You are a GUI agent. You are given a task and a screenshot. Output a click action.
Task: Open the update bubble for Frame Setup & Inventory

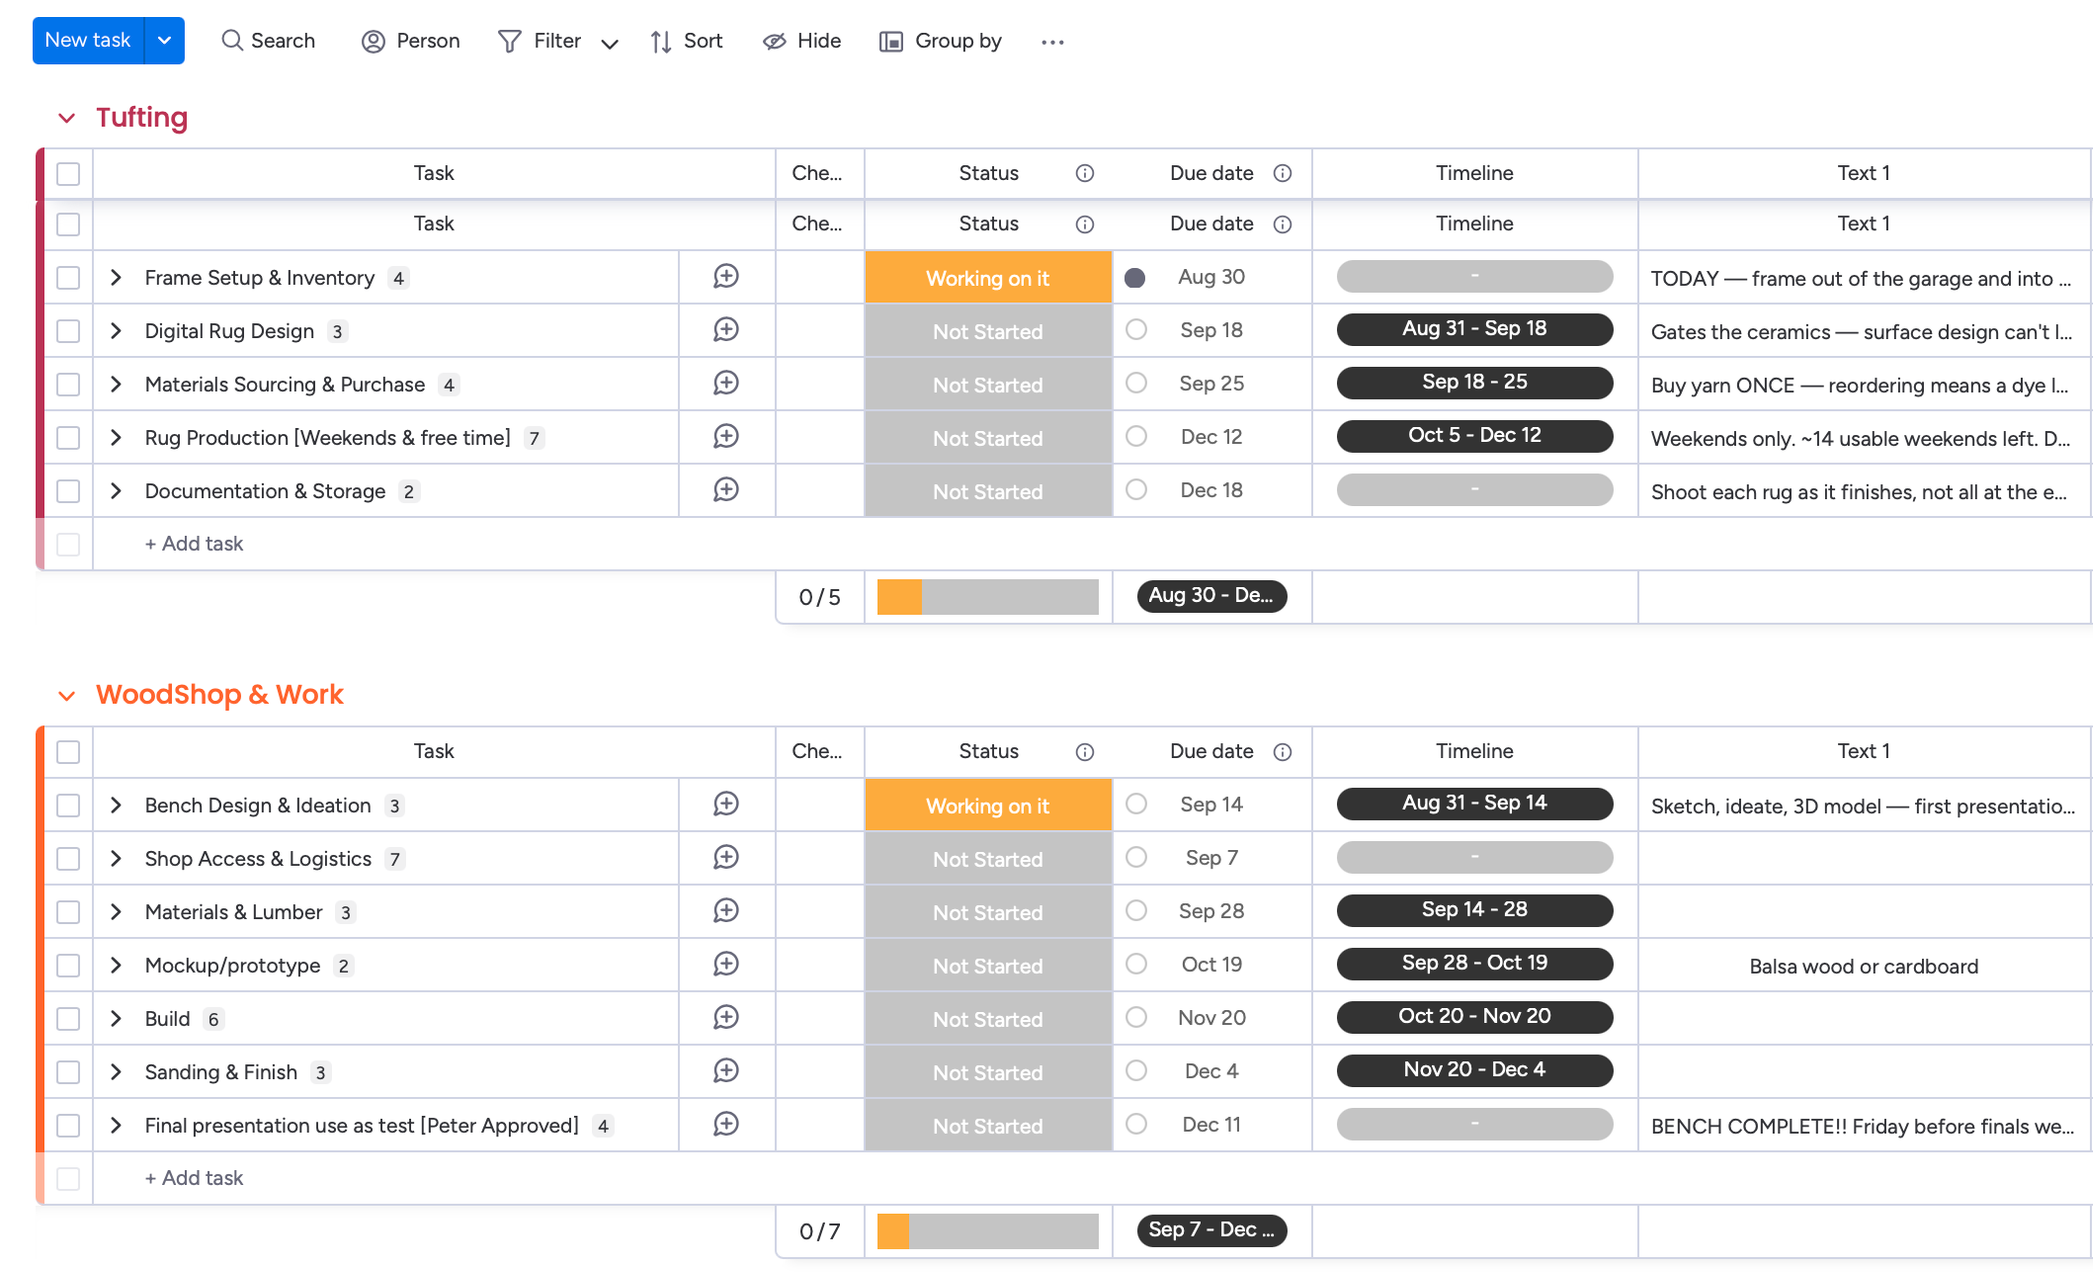pos(726,276)
